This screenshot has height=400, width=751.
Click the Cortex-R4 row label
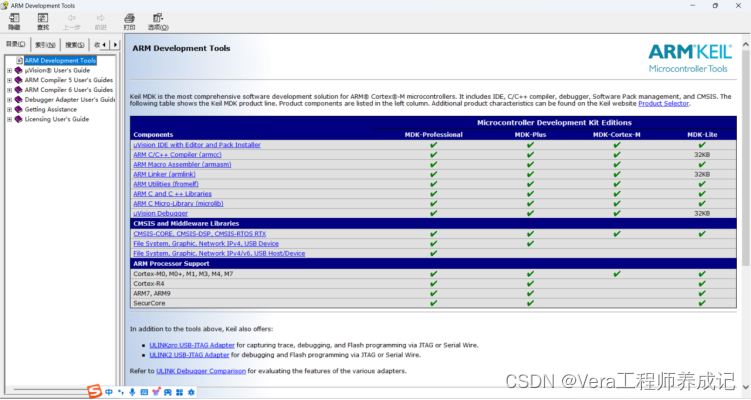[148, 284]
